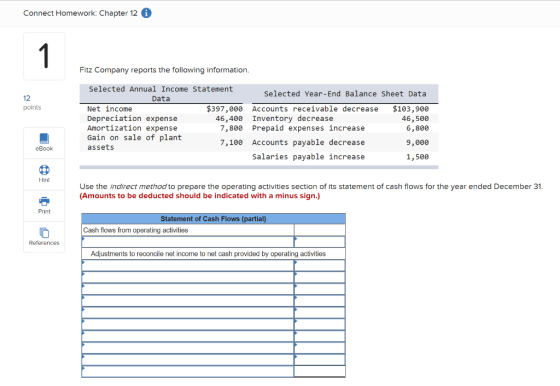The width and height of the screenshot is (560, 386).
Task: Select the Inventory decrease label
Action: tap(292, 119)
